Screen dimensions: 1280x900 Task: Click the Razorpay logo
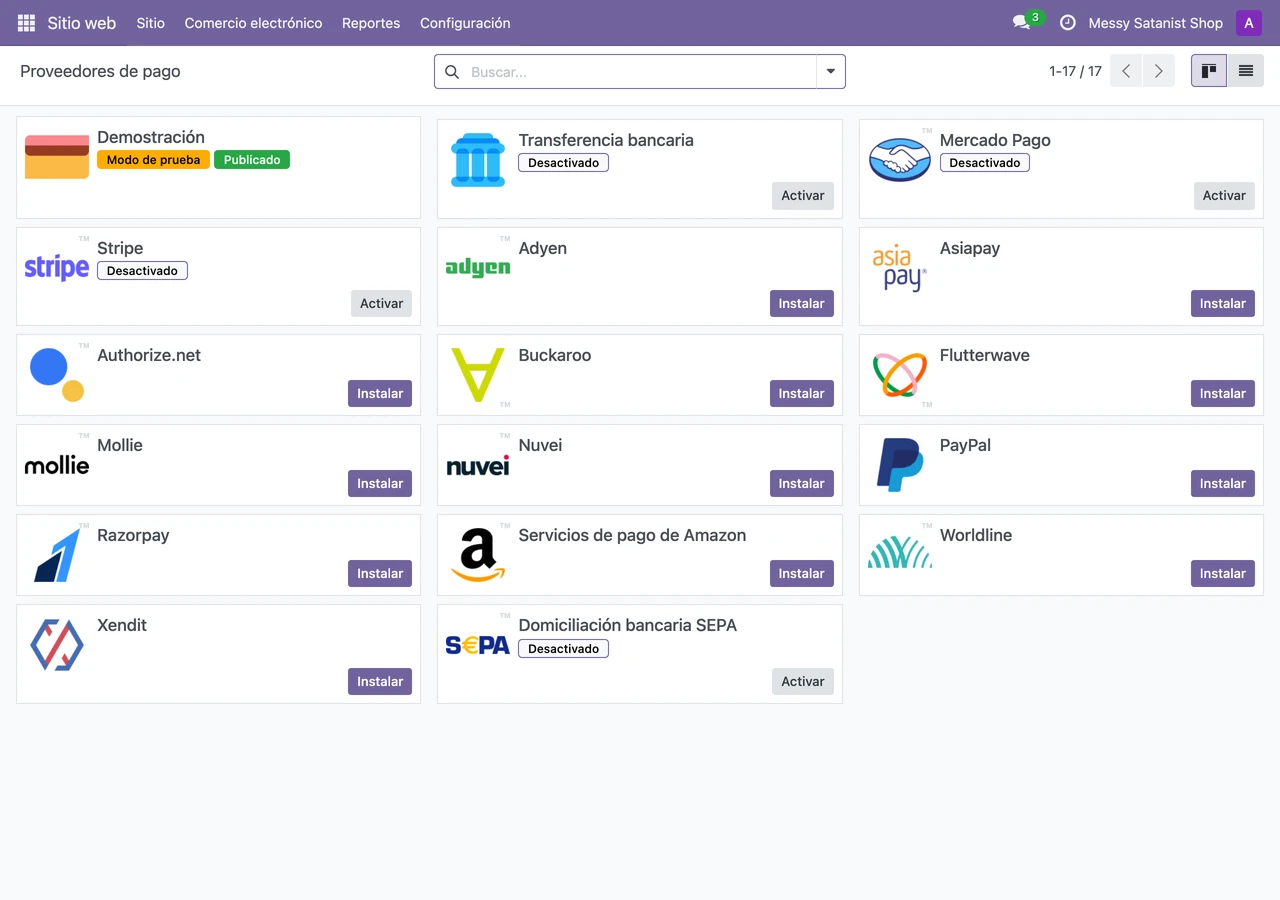(57, 555)
